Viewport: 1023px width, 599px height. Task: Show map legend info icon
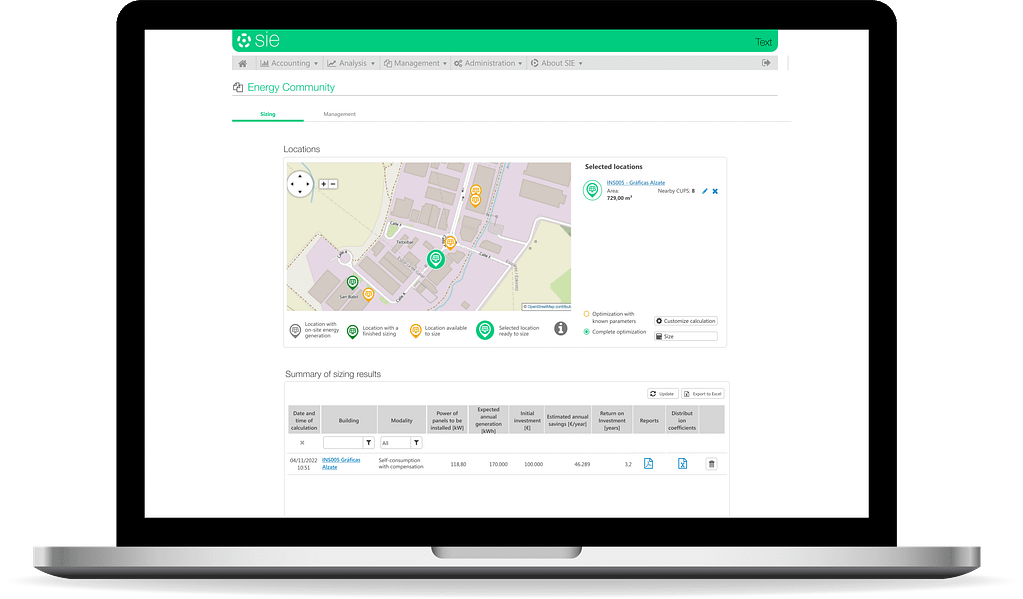click(561, 328)
